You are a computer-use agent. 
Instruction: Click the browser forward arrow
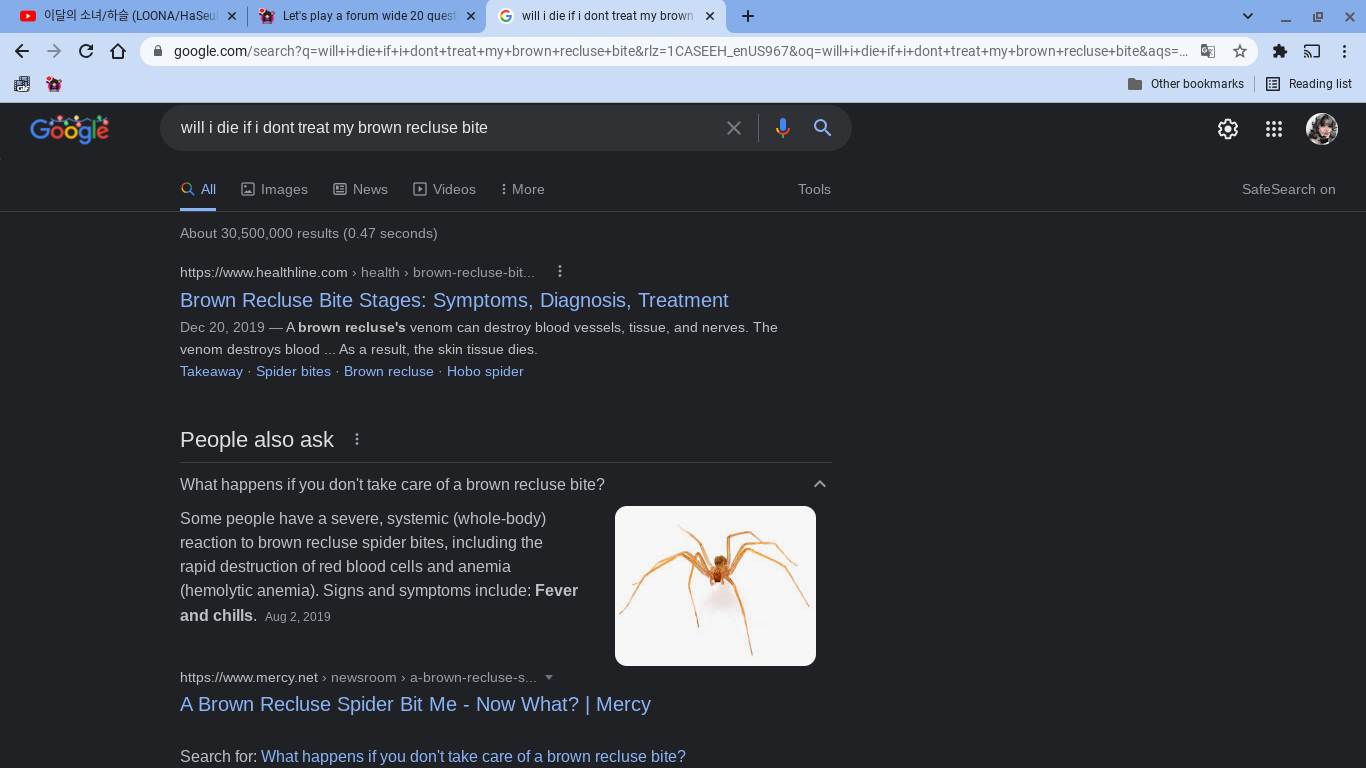54,51
